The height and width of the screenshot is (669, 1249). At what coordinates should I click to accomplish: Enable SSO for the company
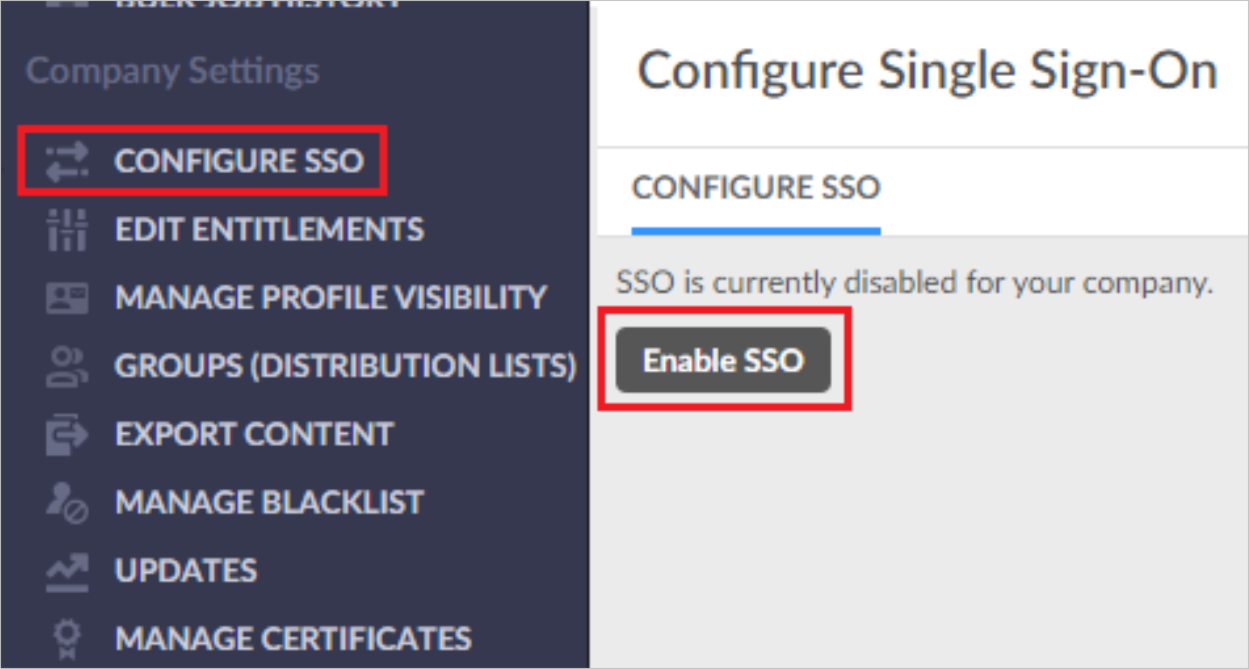point(723,360)
